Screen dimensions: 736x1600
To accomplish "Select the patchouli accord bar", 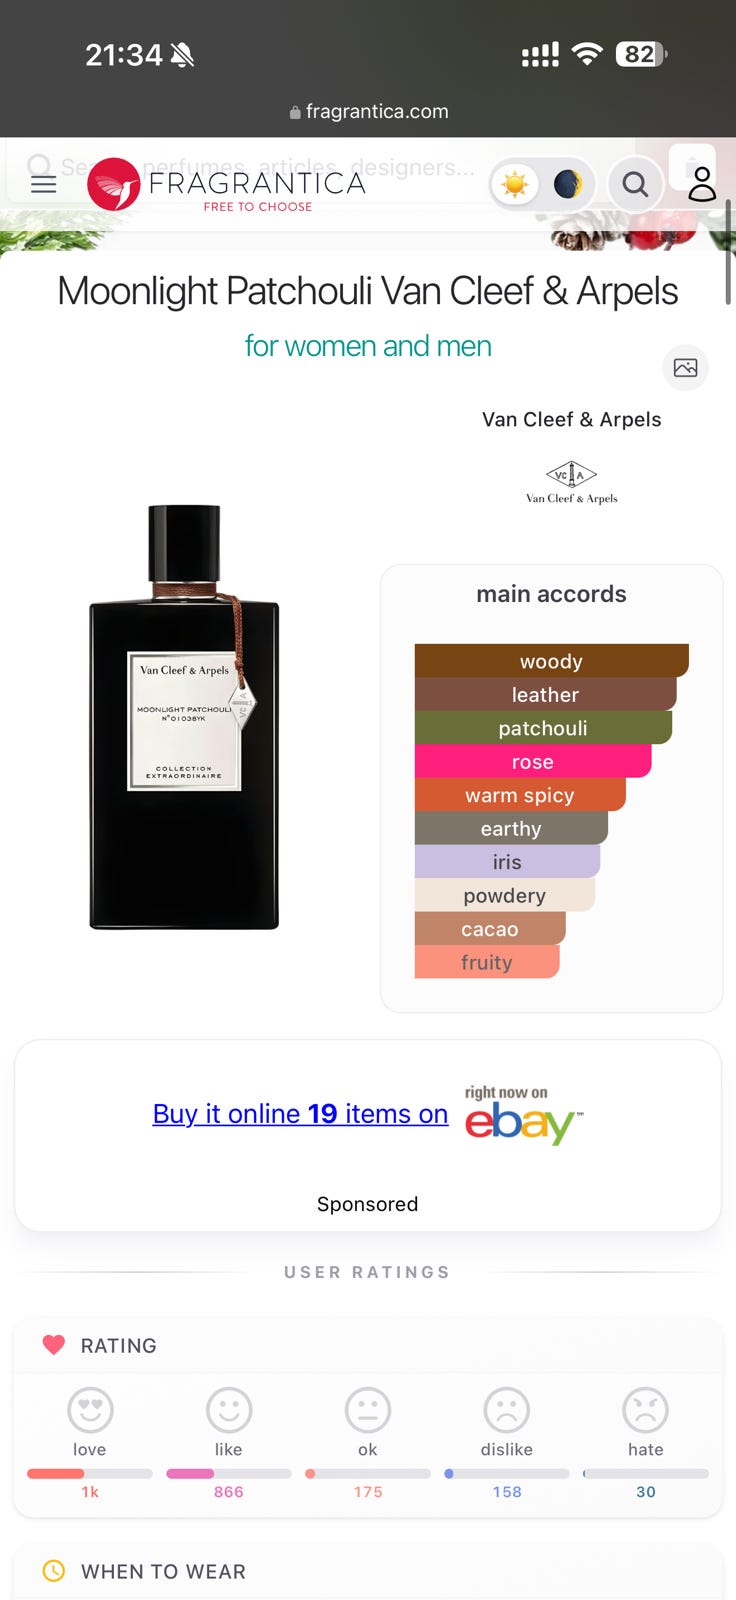I will click(543, 728).
